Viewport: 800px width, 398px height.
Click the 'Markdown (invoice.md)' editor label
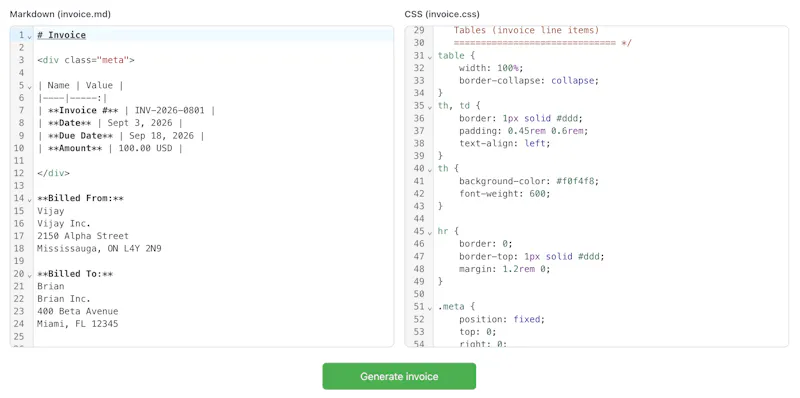60,14
